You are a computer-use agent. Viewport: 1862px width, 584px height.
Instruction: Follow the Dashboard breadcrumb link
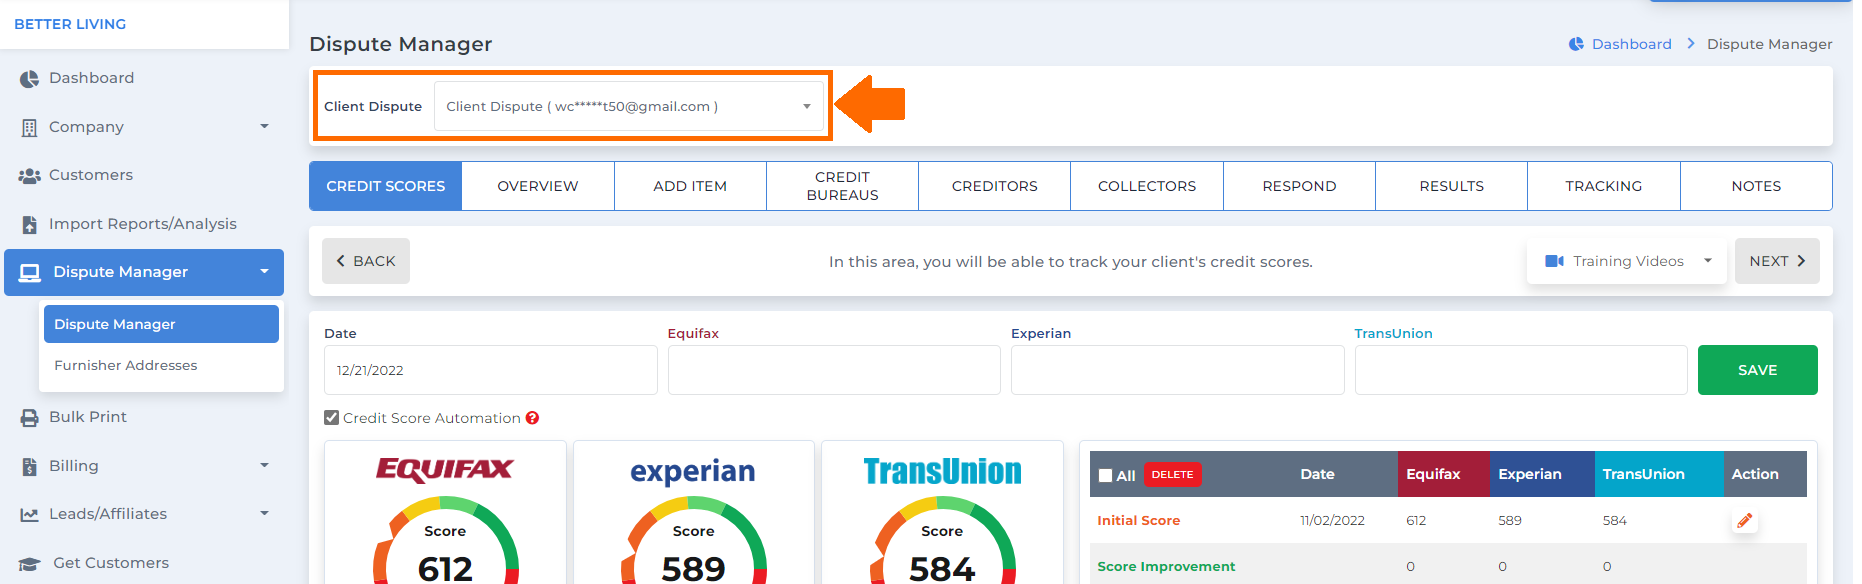pyautogui.click(x=1631, y=44)
